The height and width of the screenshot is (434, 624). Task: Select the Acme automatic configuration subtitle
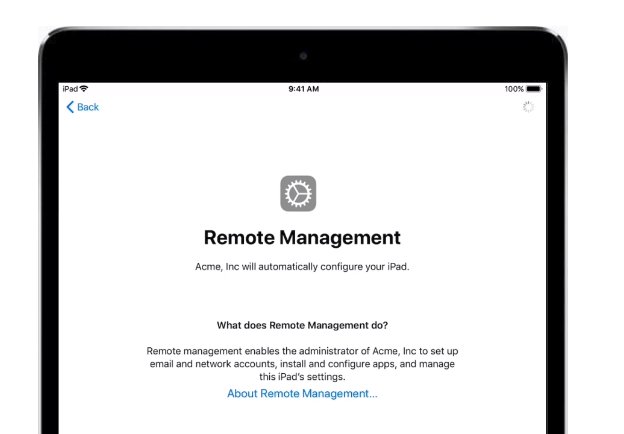point(302,267)
